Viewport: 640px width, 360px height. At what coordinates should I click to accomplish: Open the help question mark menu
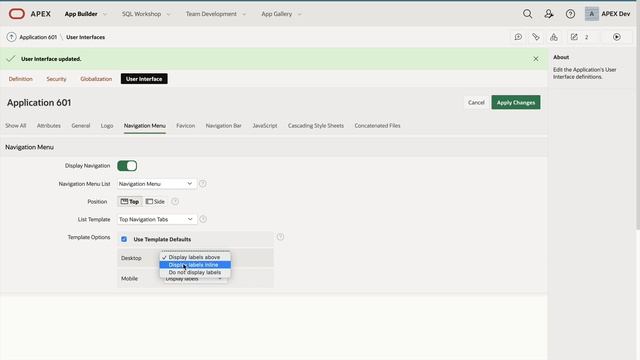570,14
